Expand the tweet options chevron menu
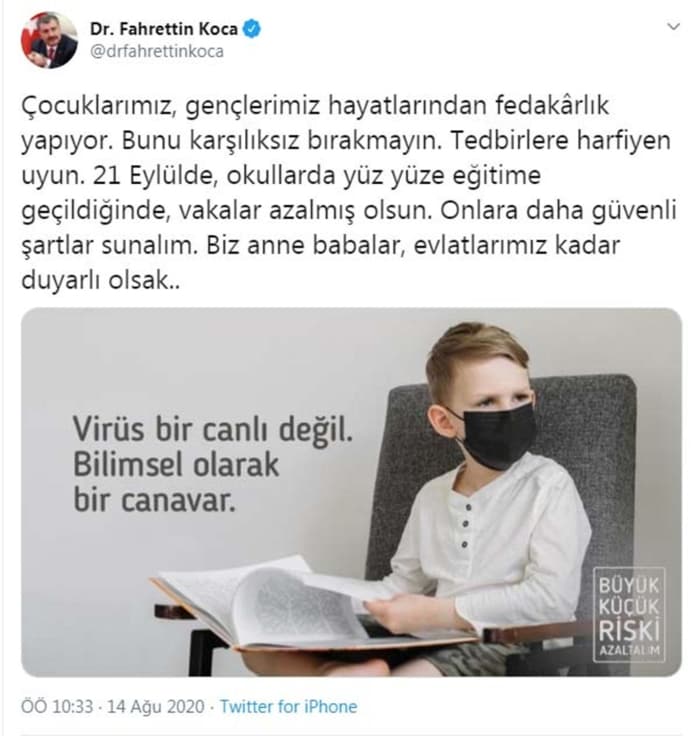700x736 pixels. click(x=674, y=27)
